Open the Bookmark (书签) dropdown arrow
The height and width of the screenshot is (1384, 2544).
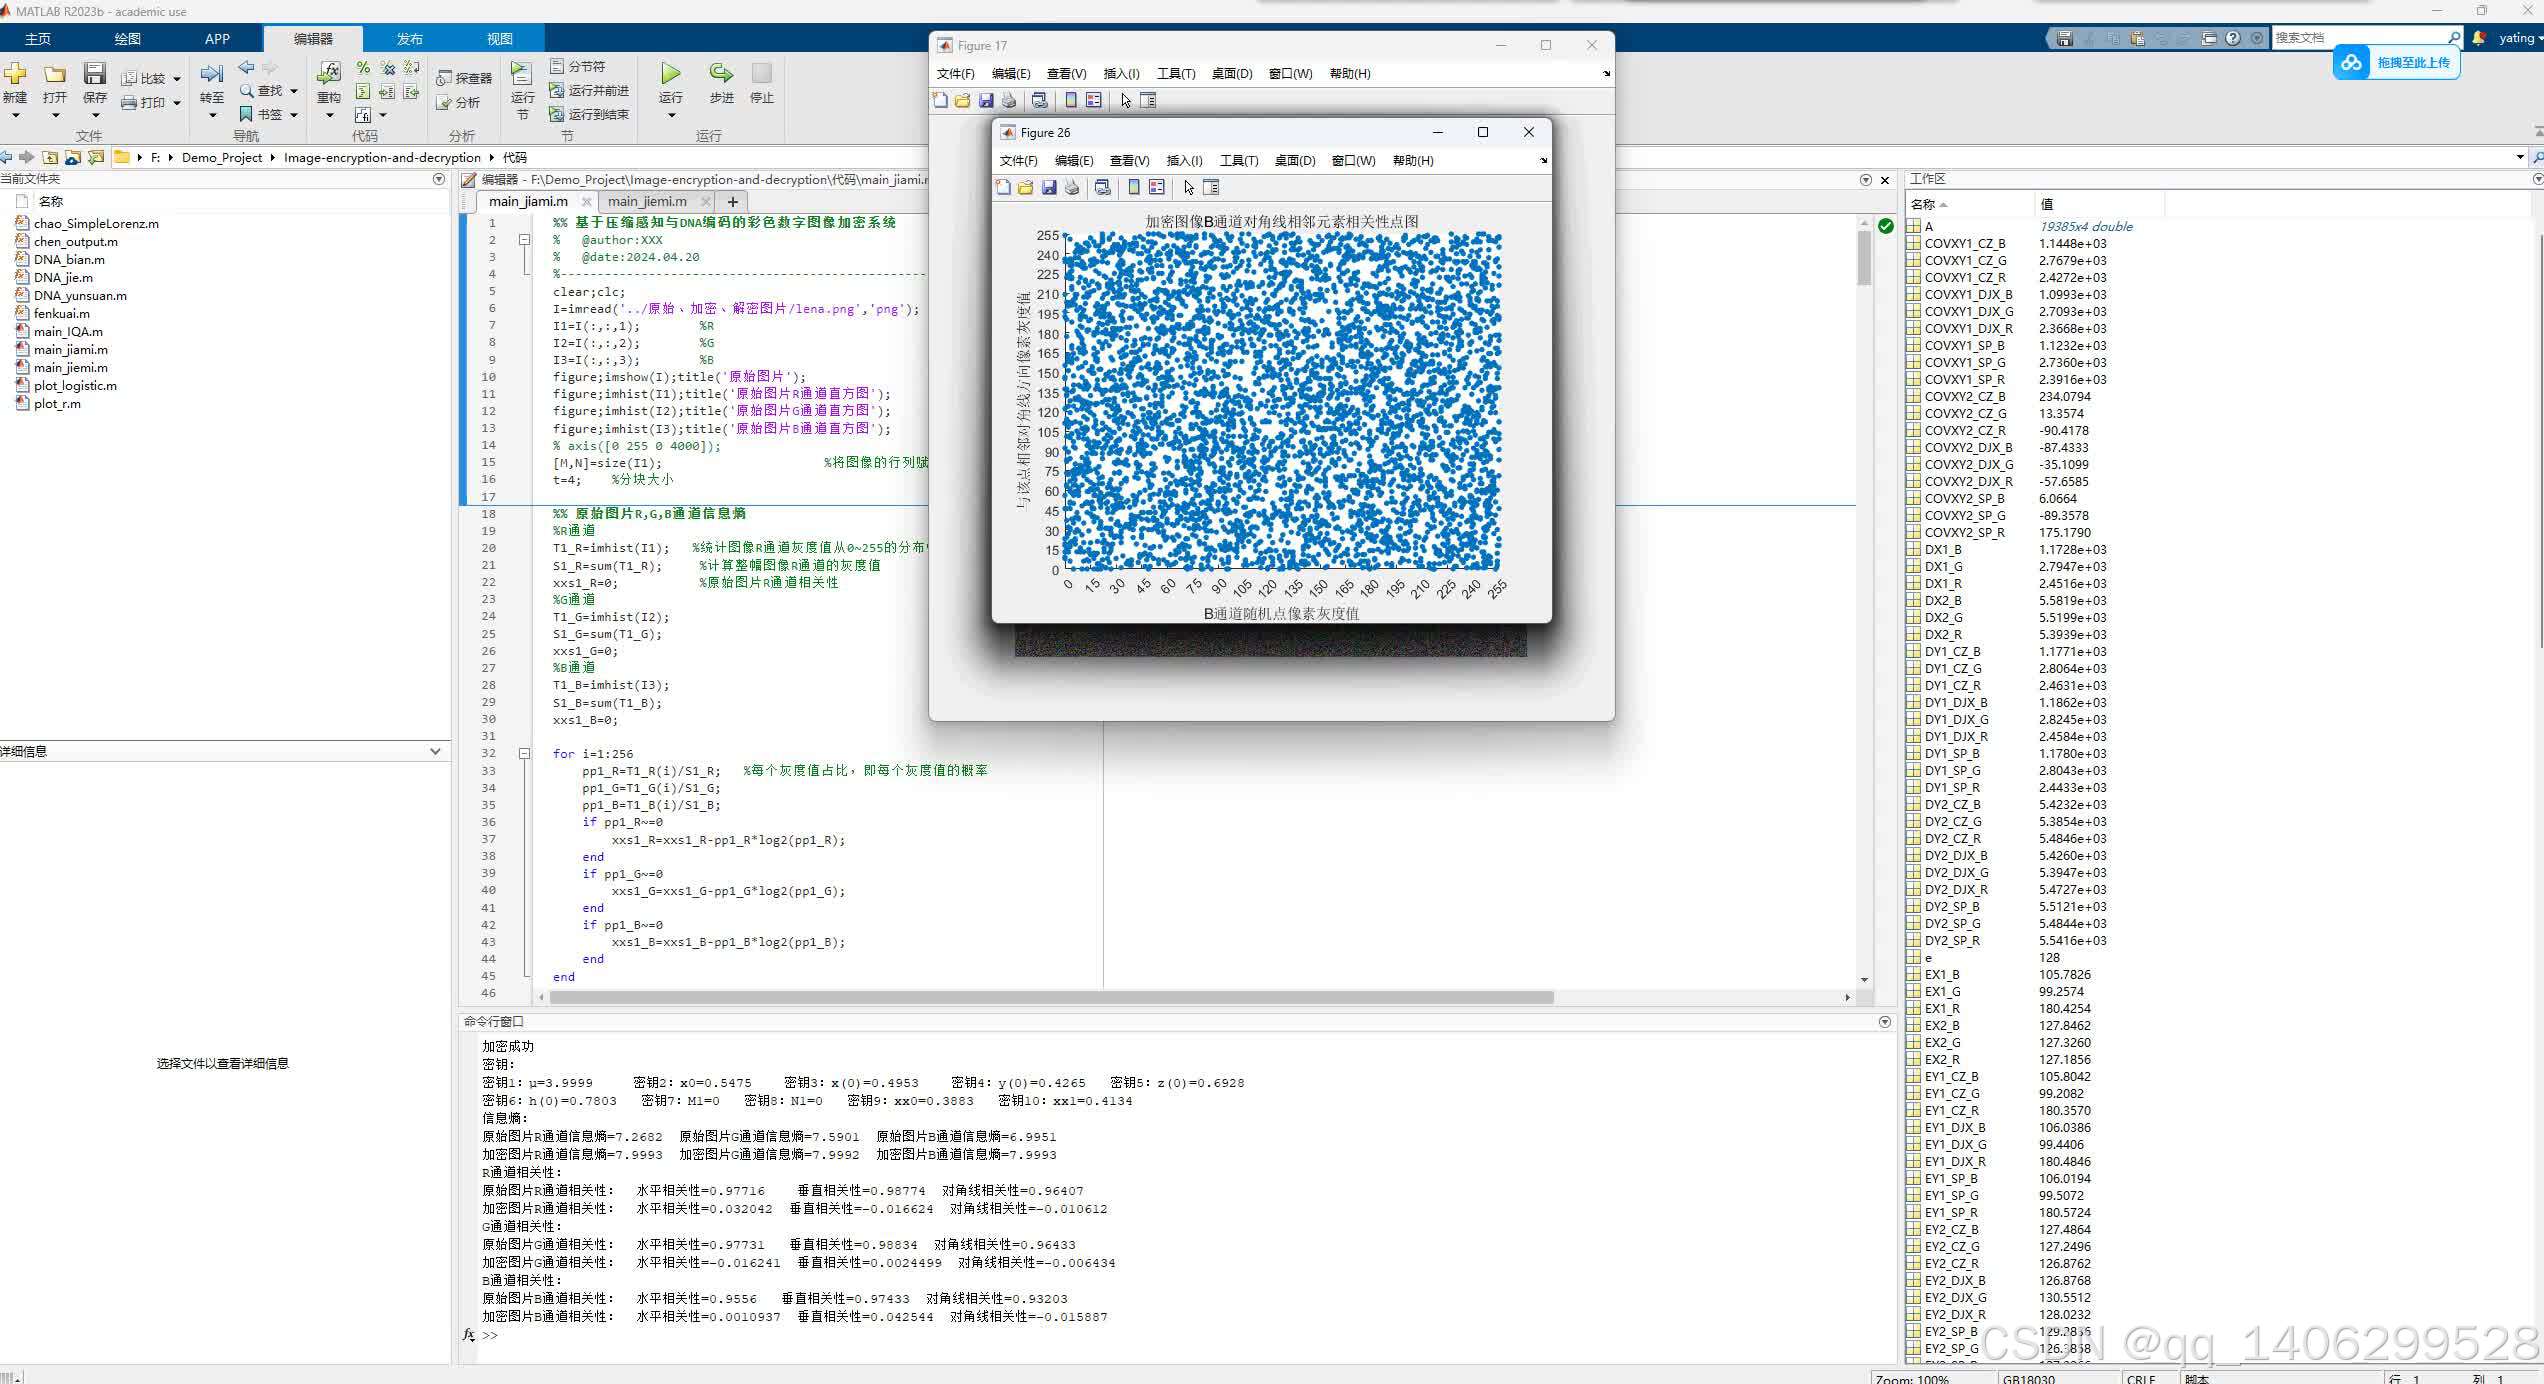(294, 115)
